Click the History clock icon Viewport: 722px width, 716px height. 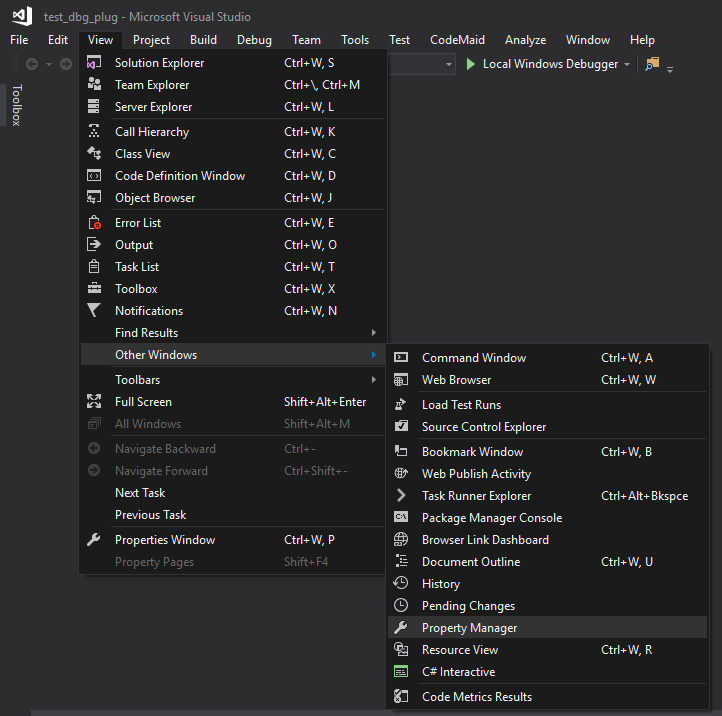click(401, 583)
